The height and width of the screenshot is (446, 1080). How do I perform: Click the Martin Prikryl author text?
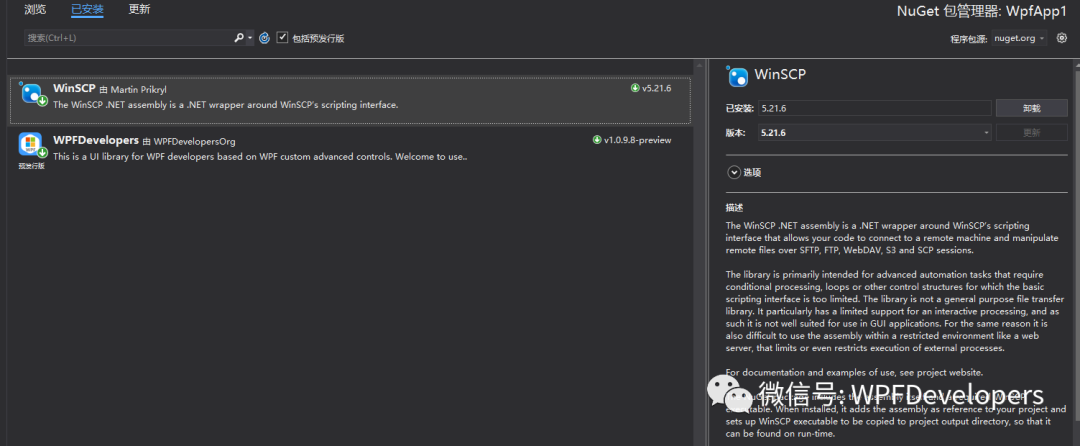click(x=138, y=89)
